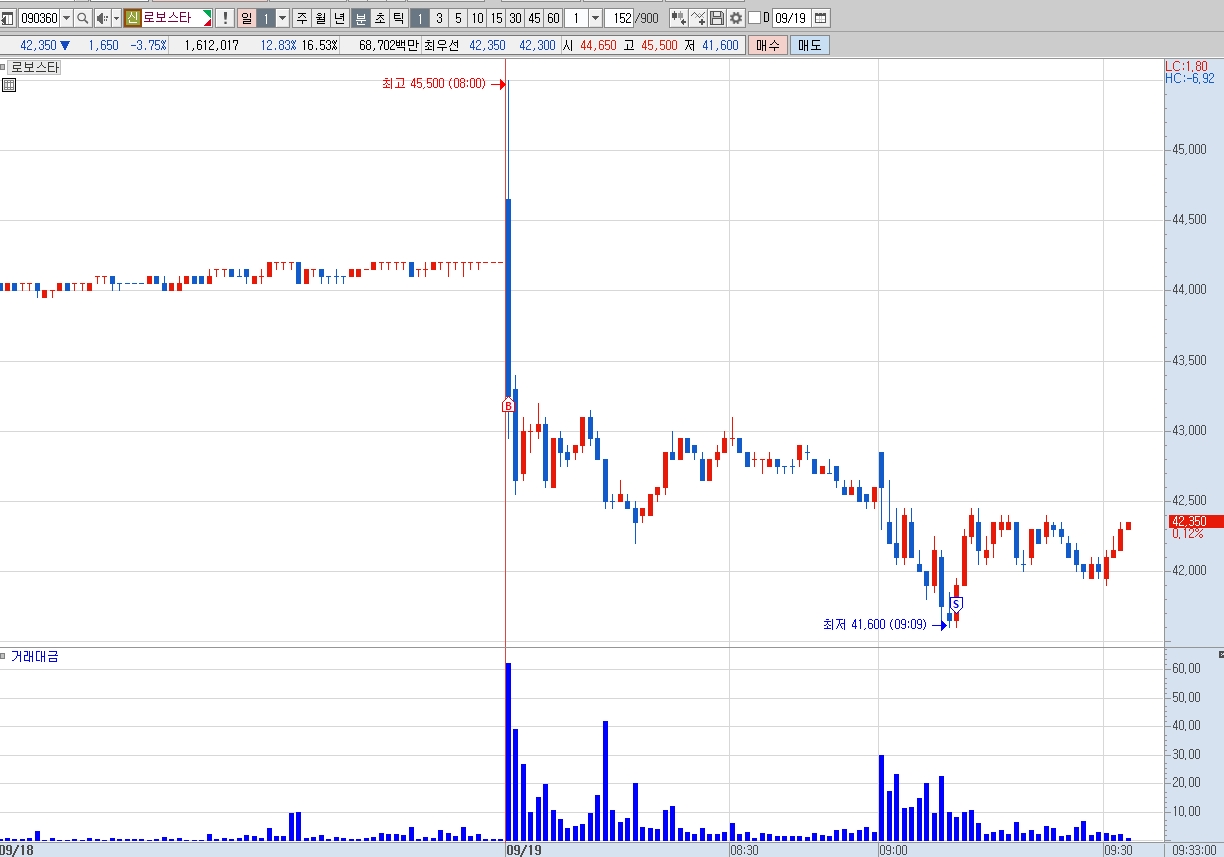Click the floppy disk save icon

click(716, 18)
